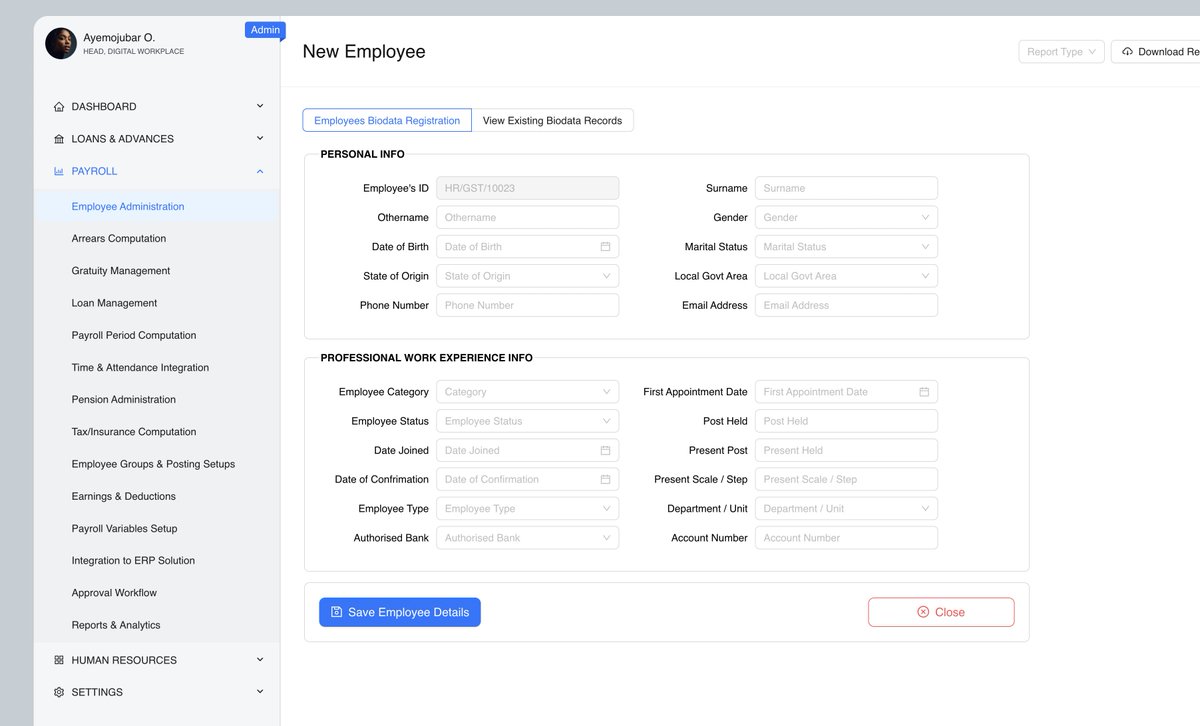Click the Present Post input field

coord(846,450)
